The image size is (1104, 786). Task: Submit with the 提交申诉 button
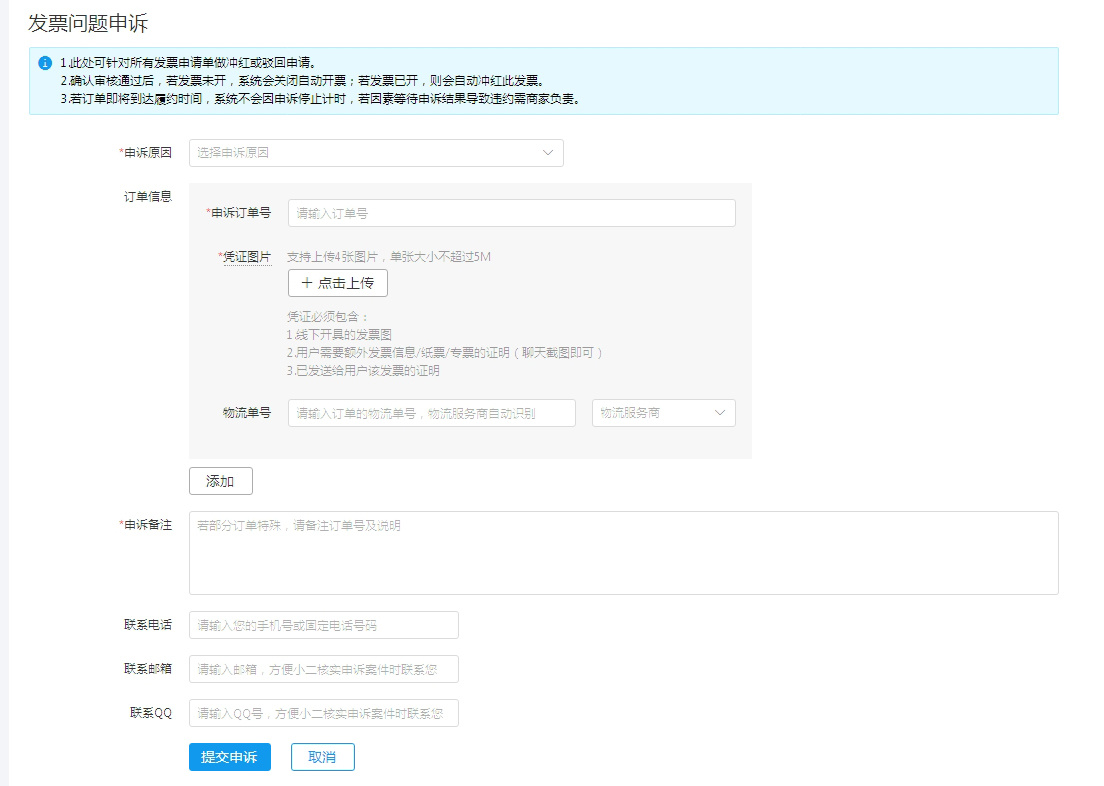[230, 757]
